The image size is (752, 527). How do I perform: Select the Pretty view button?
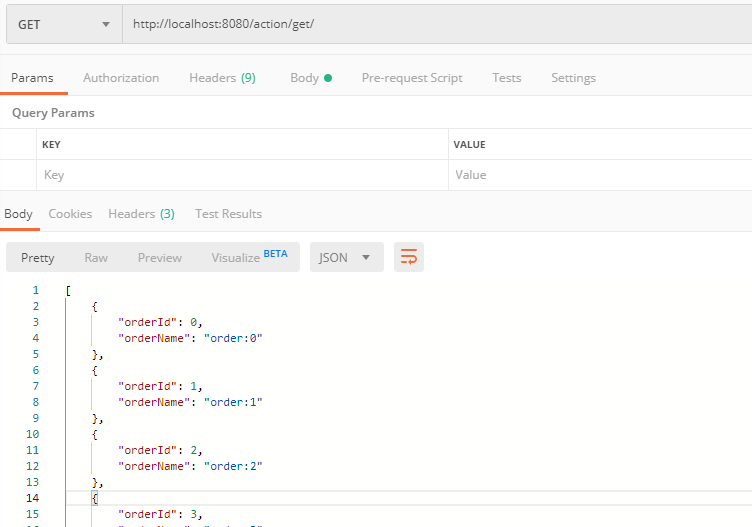[x=38, y=258]
